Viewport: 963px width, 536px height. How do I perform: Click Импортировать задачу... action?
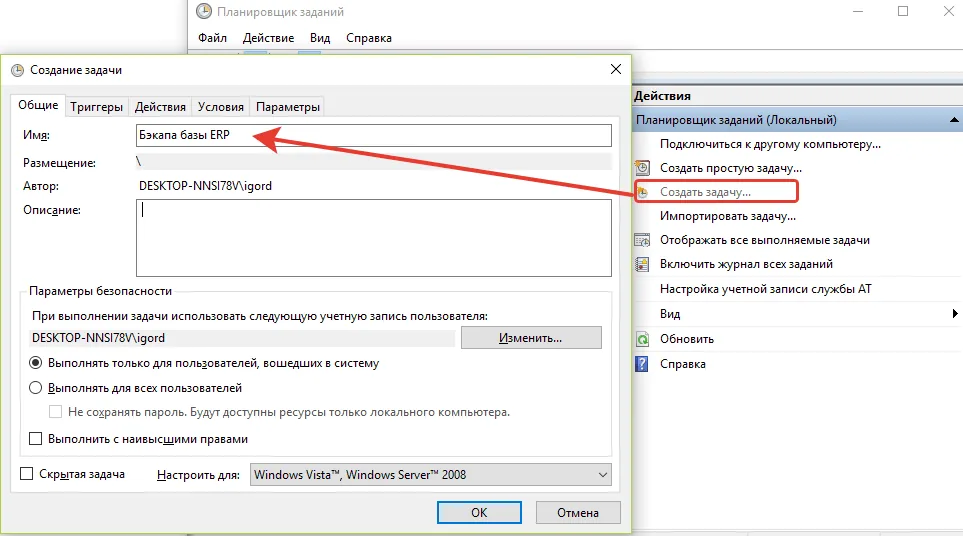click(x=728, y=216)
